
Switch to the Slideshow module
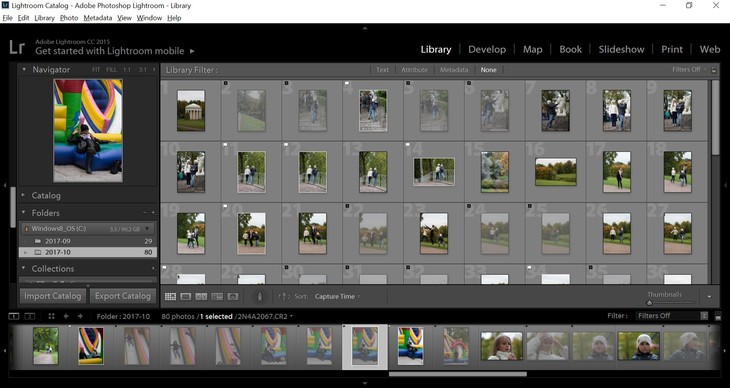point(622,49)
